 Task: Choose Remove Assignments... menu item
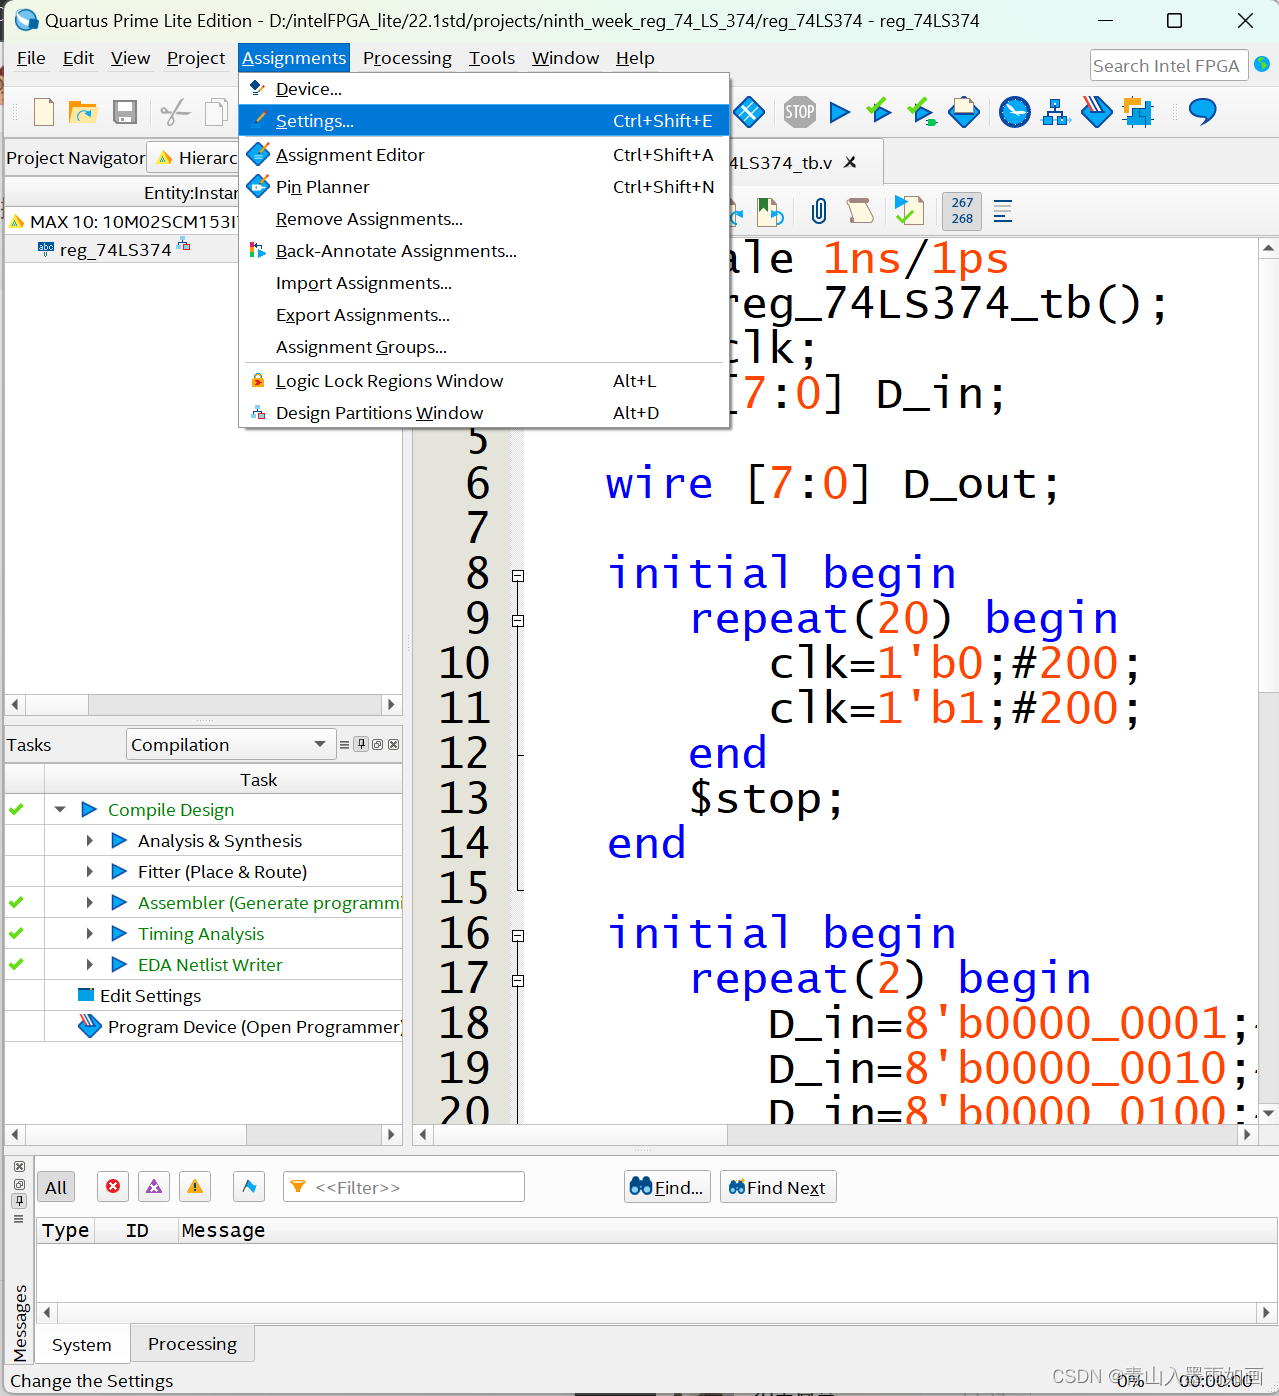pos(484,218)
